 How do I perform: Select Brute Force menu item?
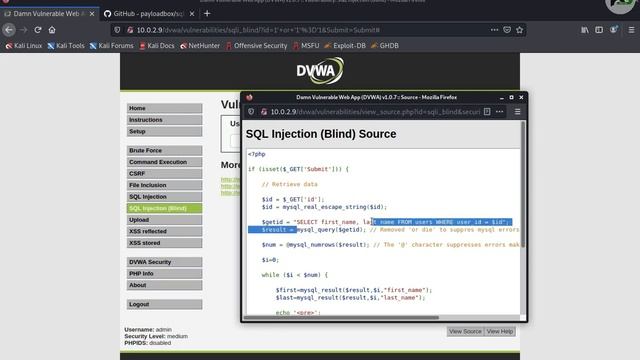pos(164,150)
